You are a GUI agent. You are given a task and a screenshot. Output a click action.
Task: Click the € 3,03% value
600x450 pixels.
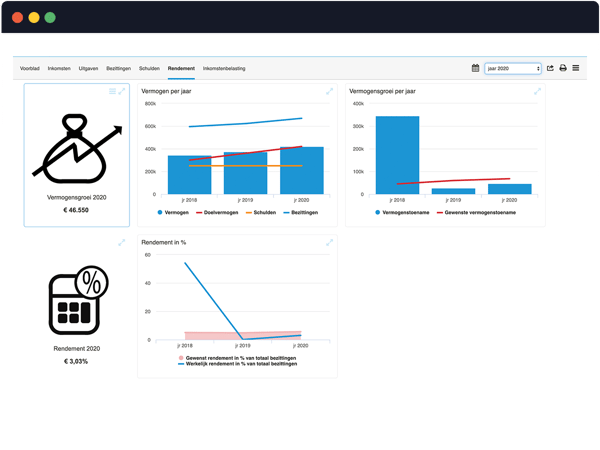76,361
